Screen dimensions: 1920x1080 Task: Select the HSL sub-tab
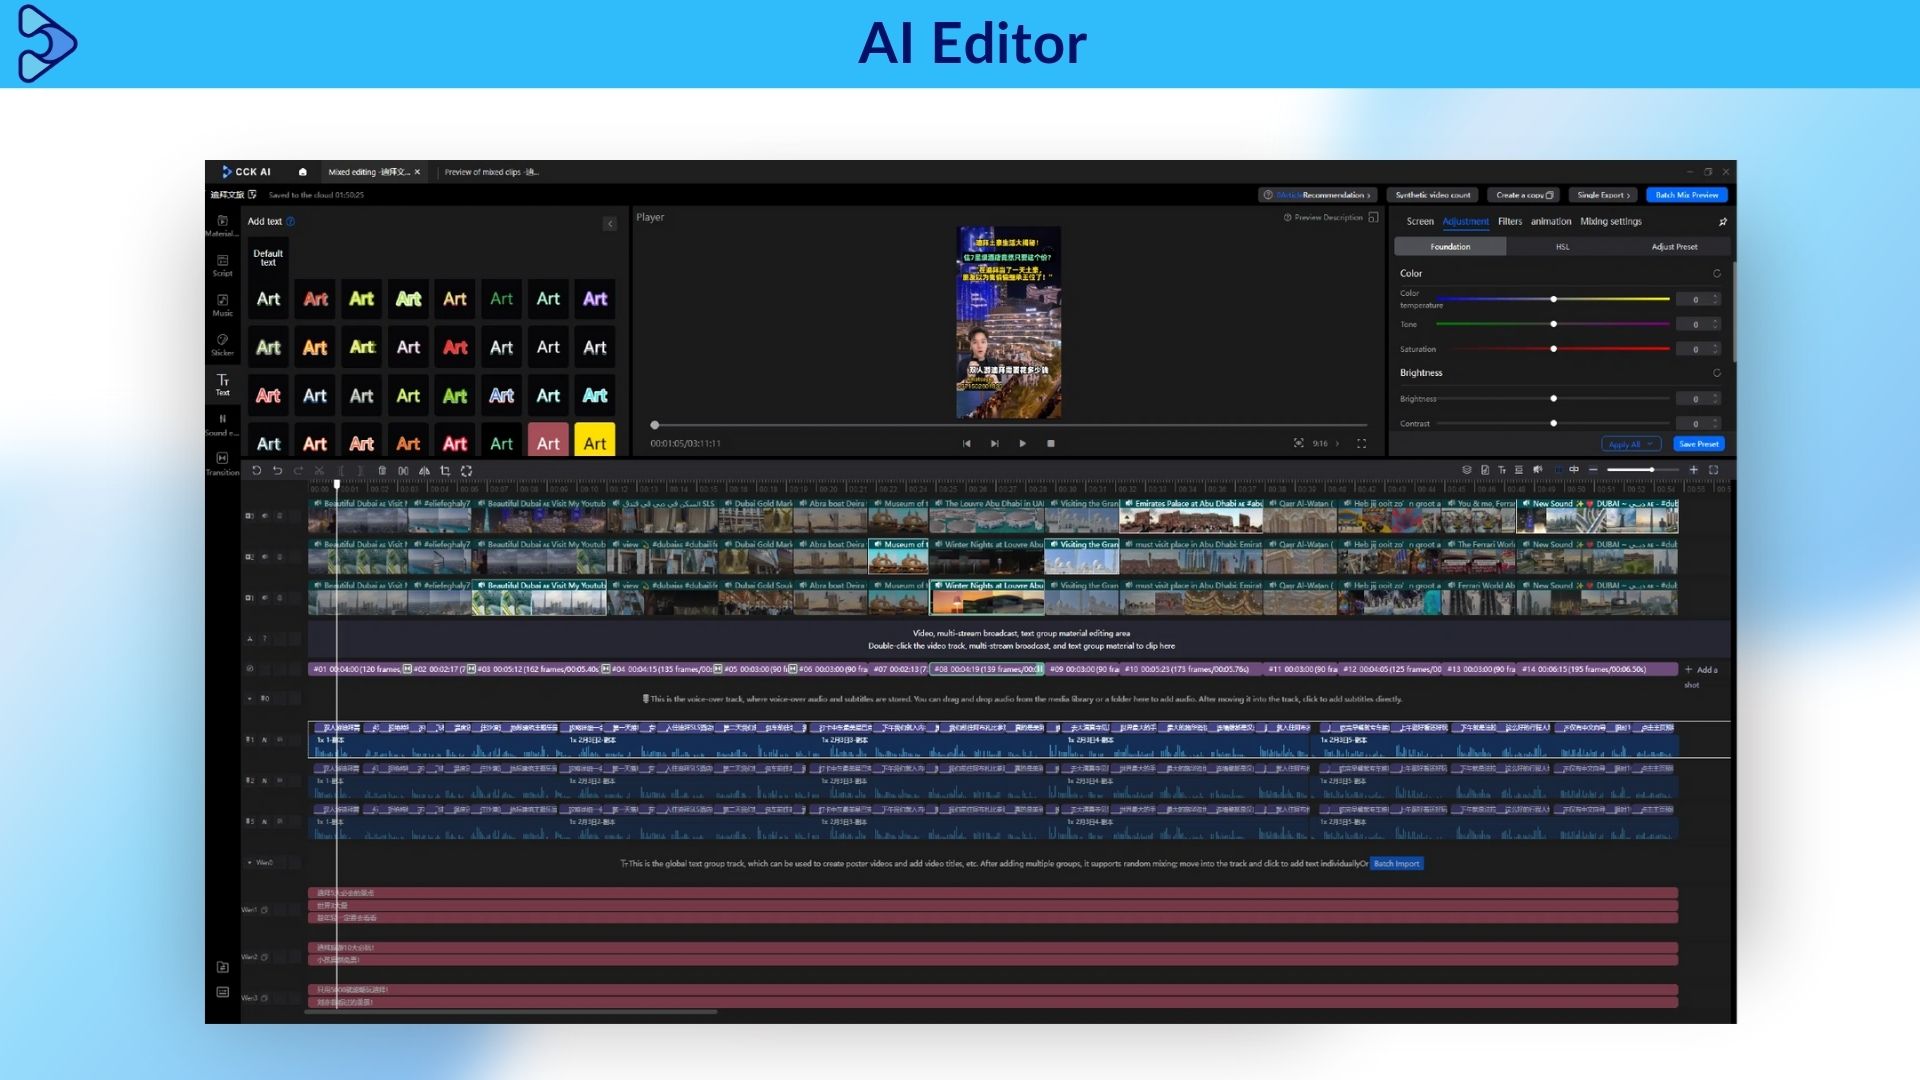tap(1562, 247)
